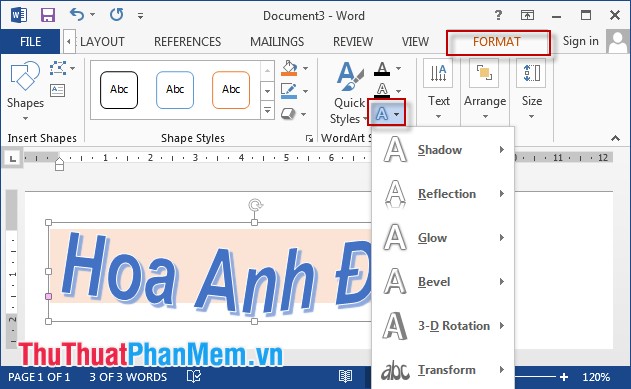
Task: Click the 3 OF 3 WORDS counter
Action: (x=128, y=377)
